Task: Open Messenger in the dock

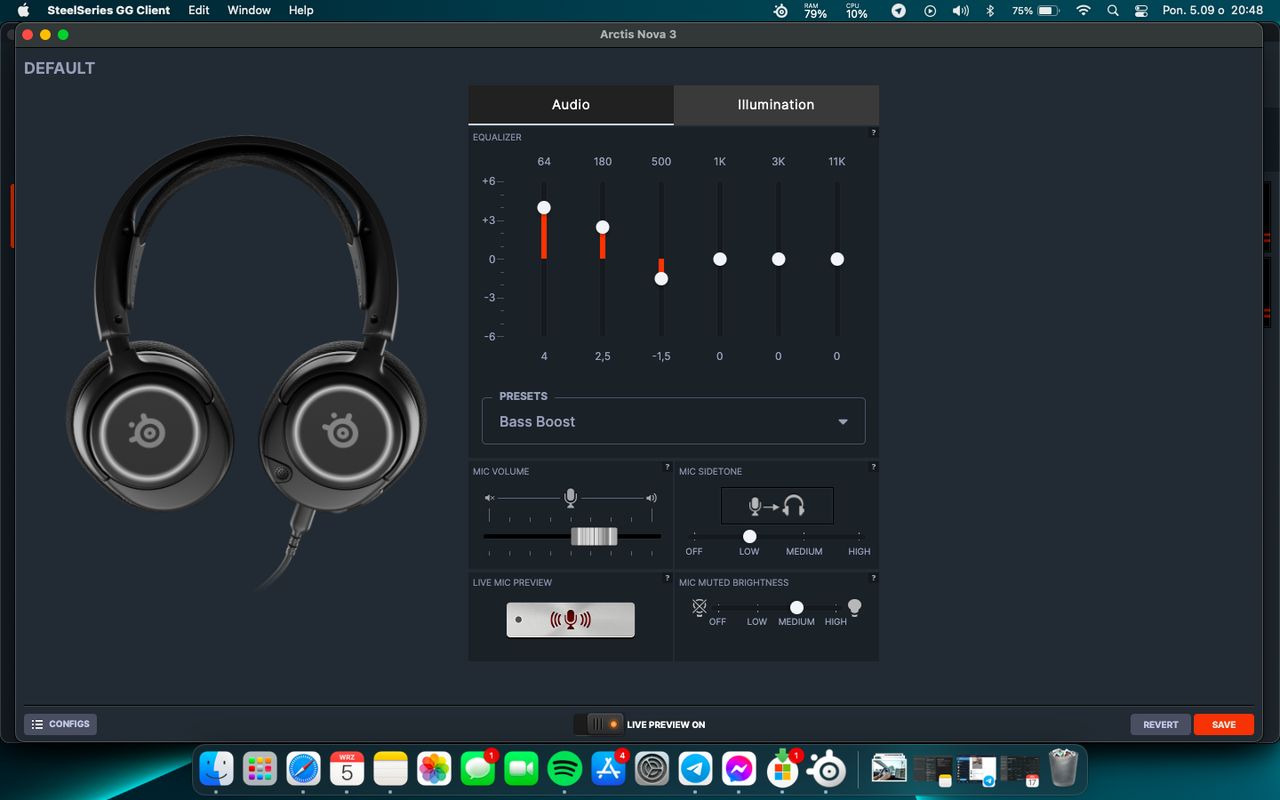Action: point(739,769)
